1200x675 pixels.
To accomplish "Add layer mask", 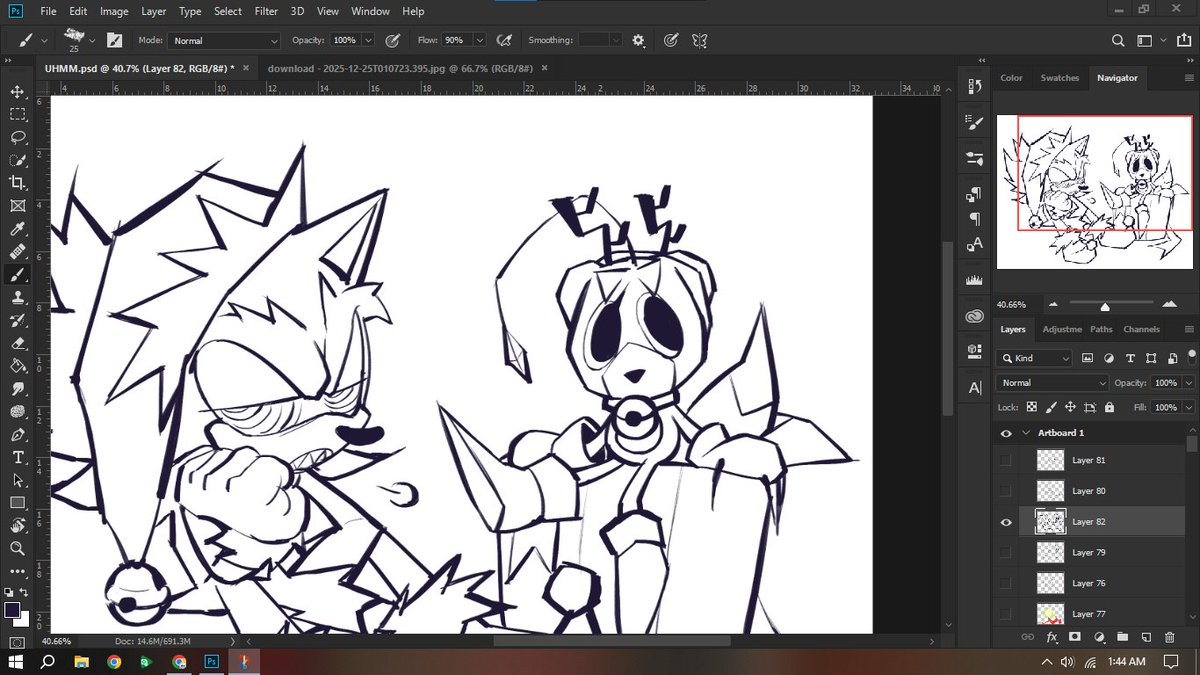I will [1075, 637].
